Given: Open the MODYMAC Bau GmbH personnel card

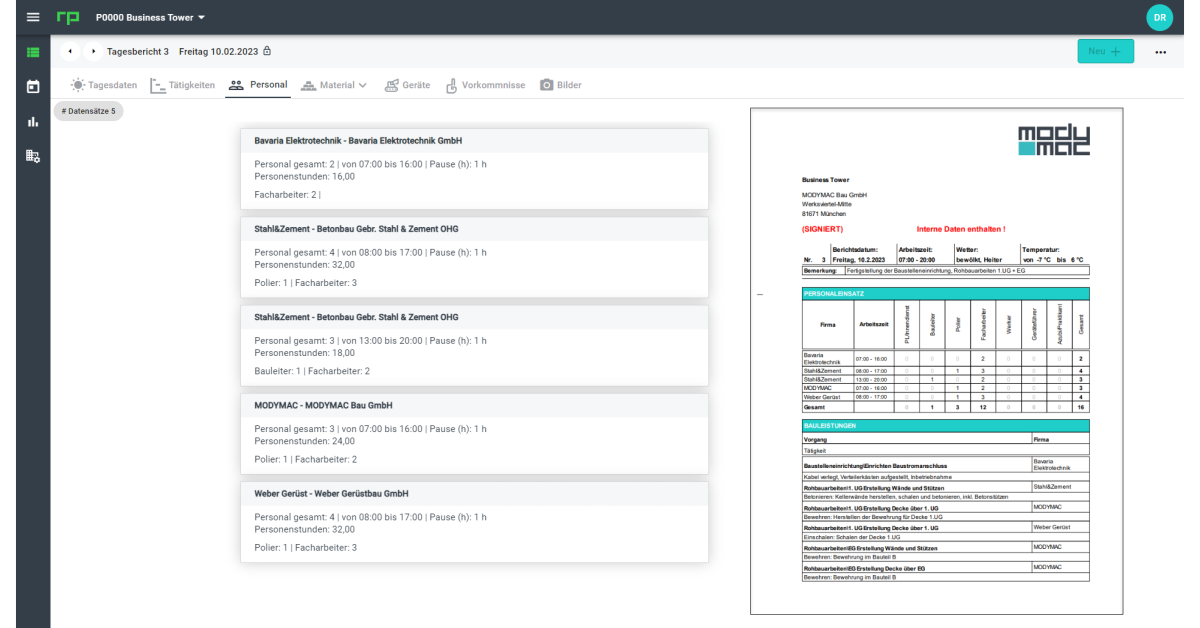Looking at the screenshot, I should tap(474, 432).
